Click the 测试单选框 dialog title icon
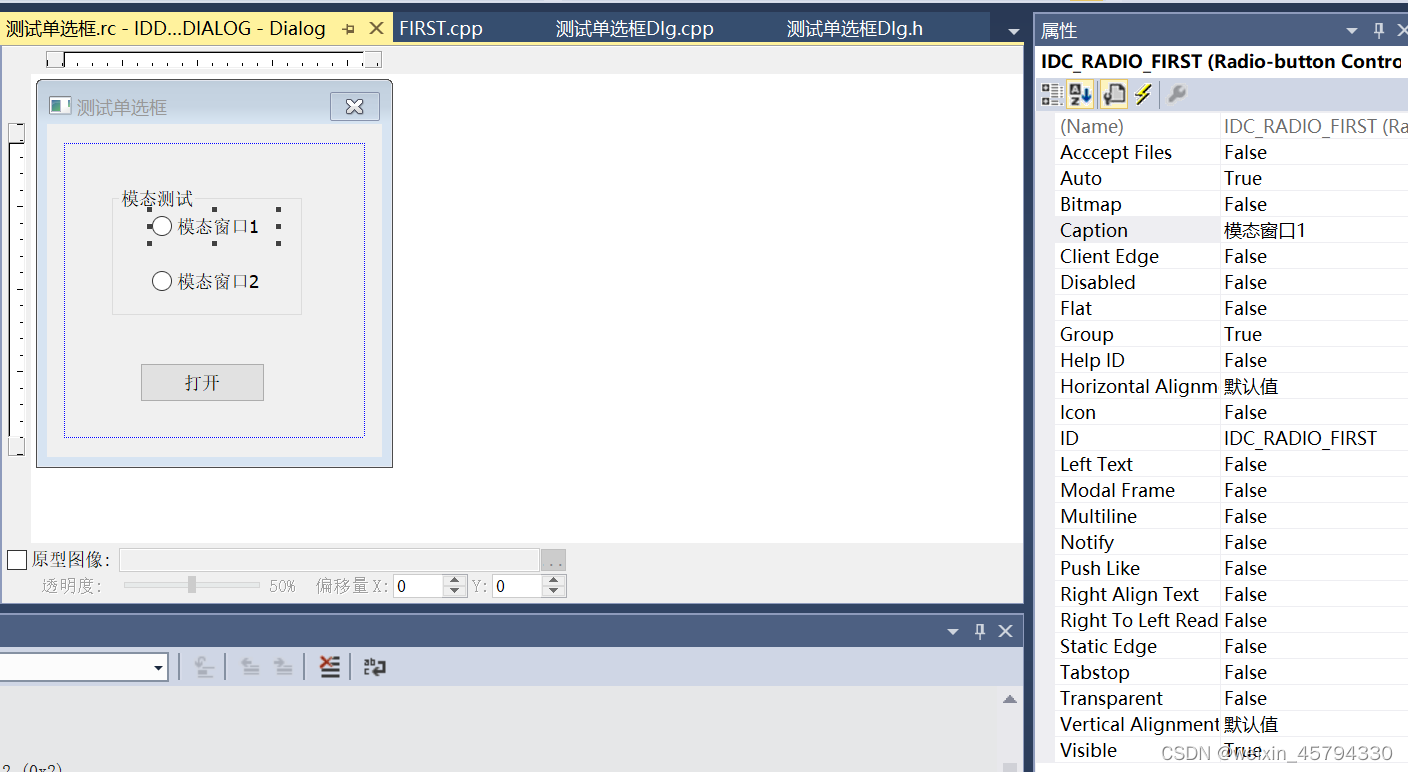Screen dimensions: 1408x772 tap(60, 105)
